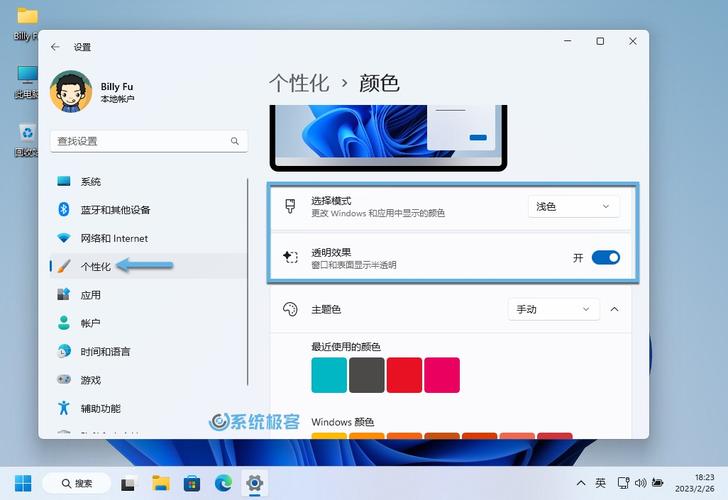Click the 应用 apps icon
728x500 pixels.
click(64, 294)
